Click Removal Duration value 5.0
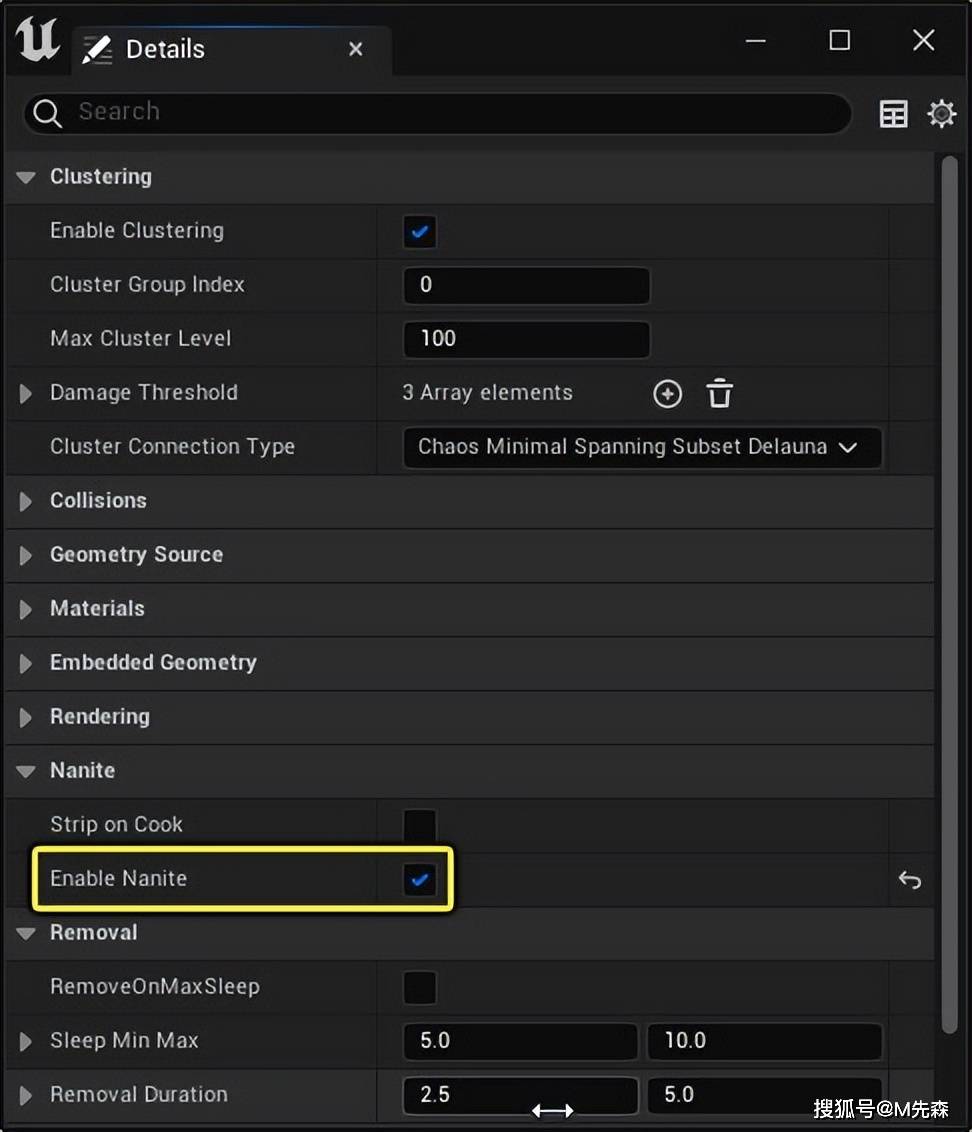 (765, 1095)
